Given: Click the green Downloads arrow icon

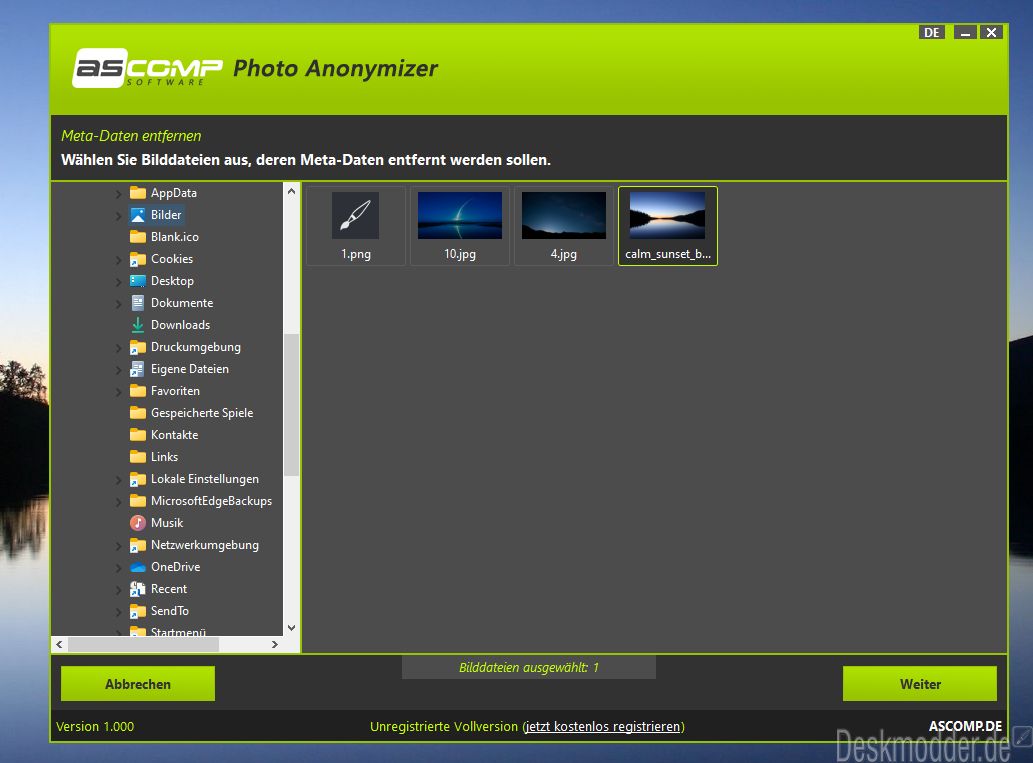Looking at the screenshot, I should (x=138, y=325).
